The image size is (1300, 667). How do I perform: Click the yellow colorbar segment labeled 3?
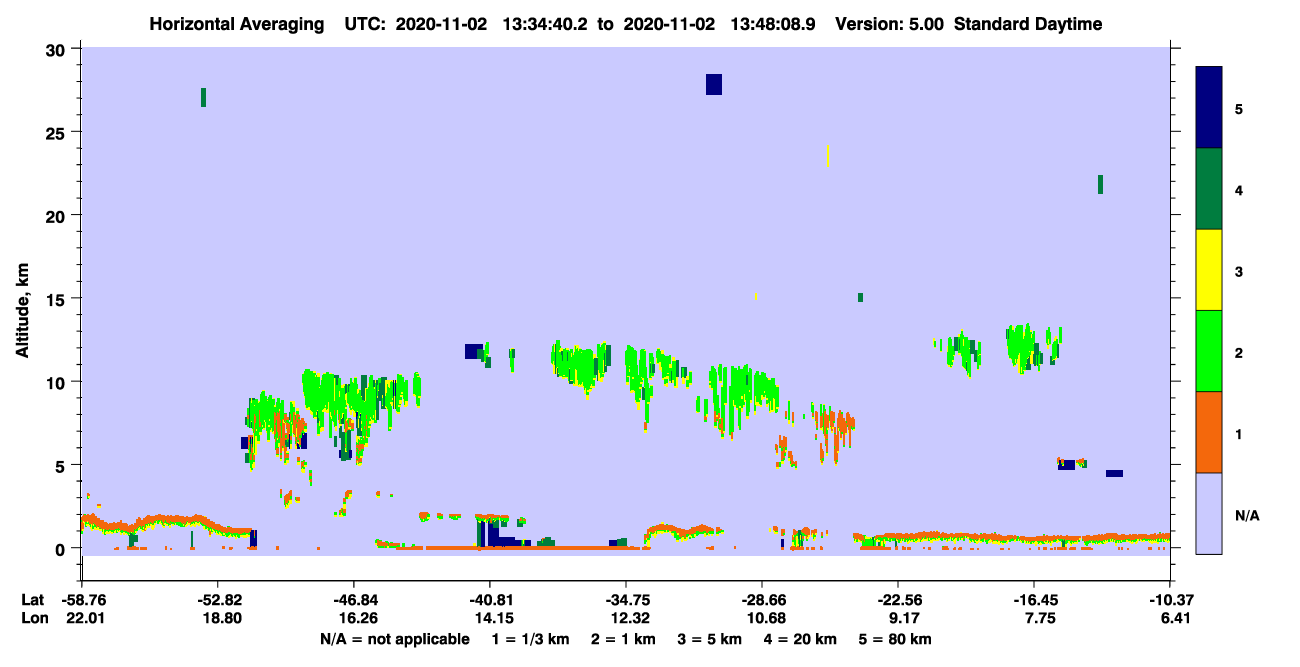pos(1209,270)
